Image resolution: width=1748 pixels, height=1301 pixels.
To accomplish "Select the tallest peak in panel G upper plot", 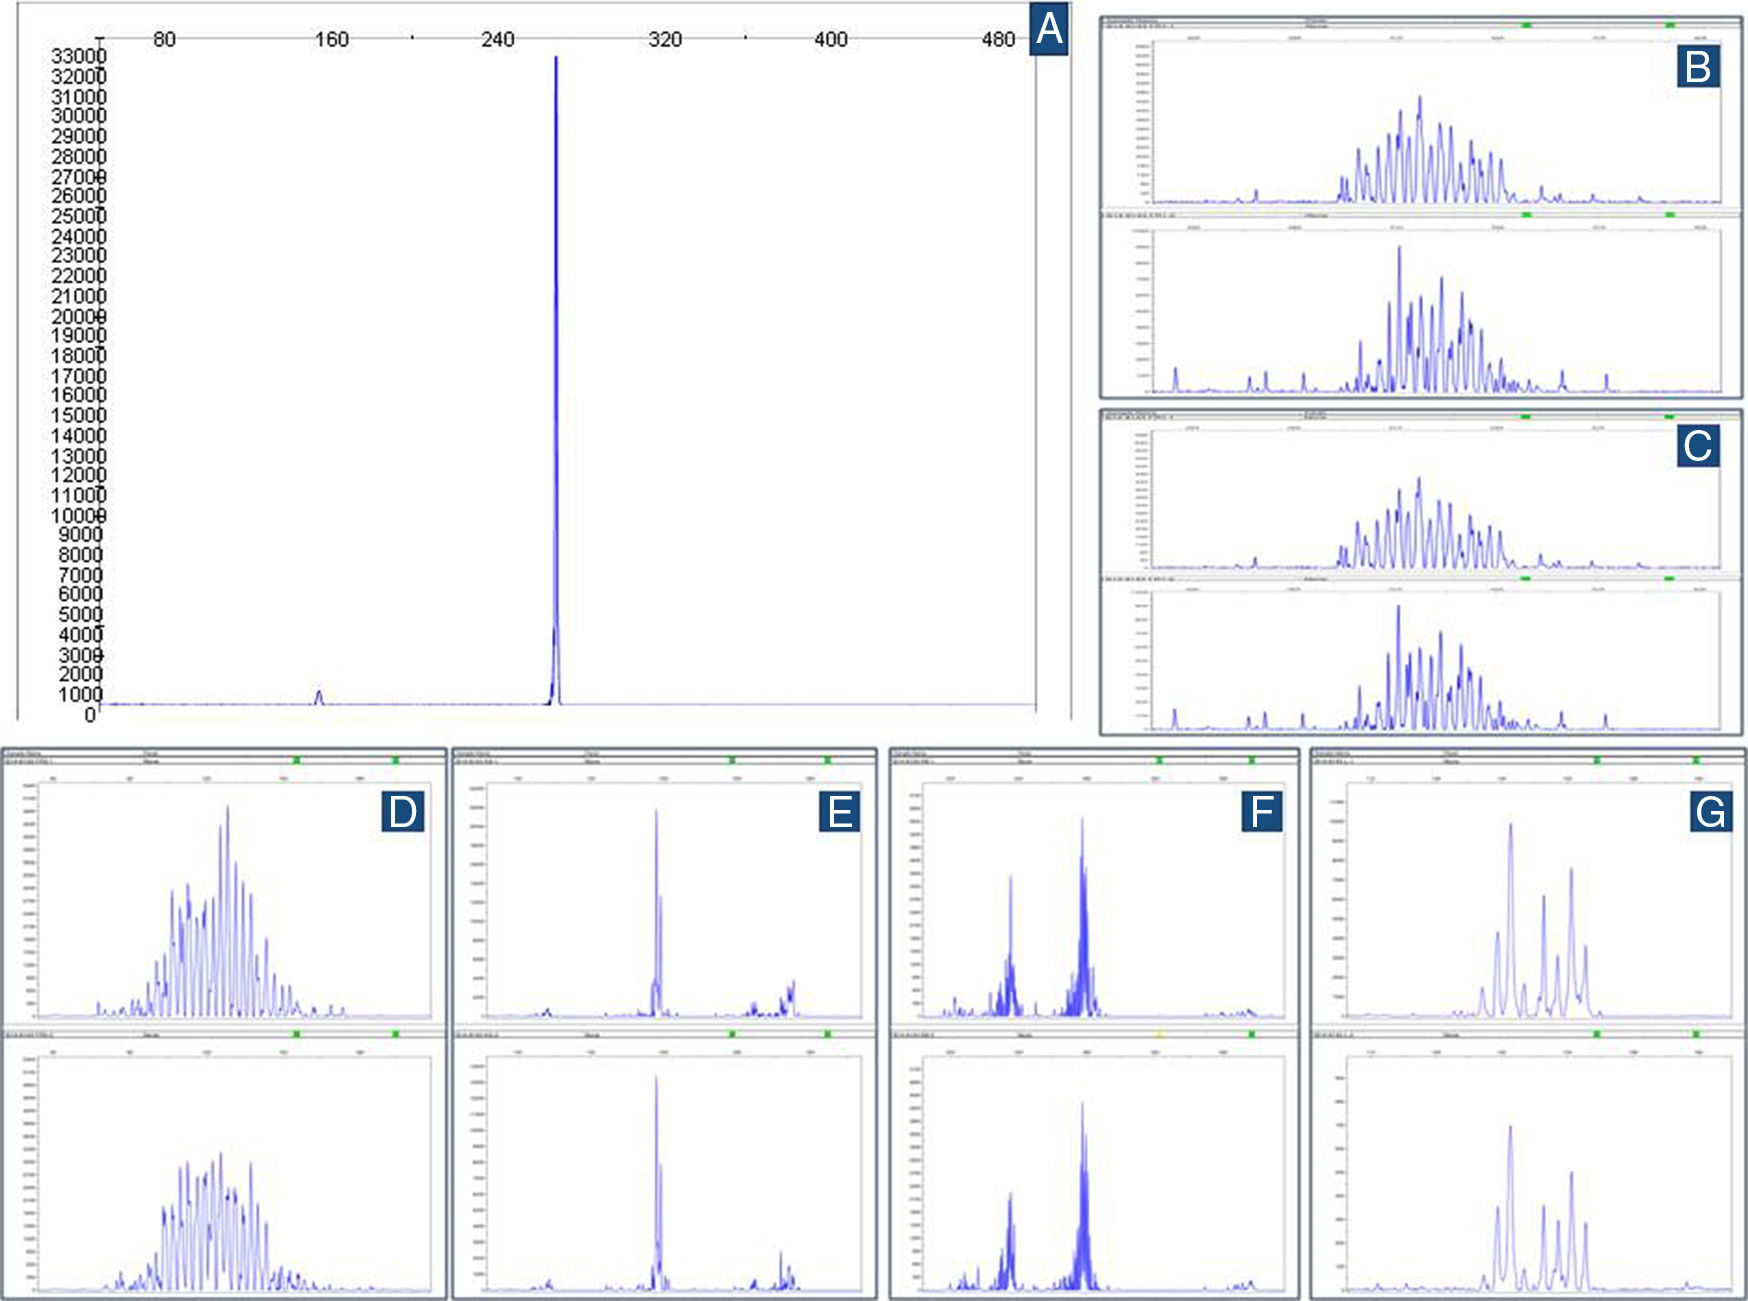I will pyautogui.click(x=1510, y=828).
